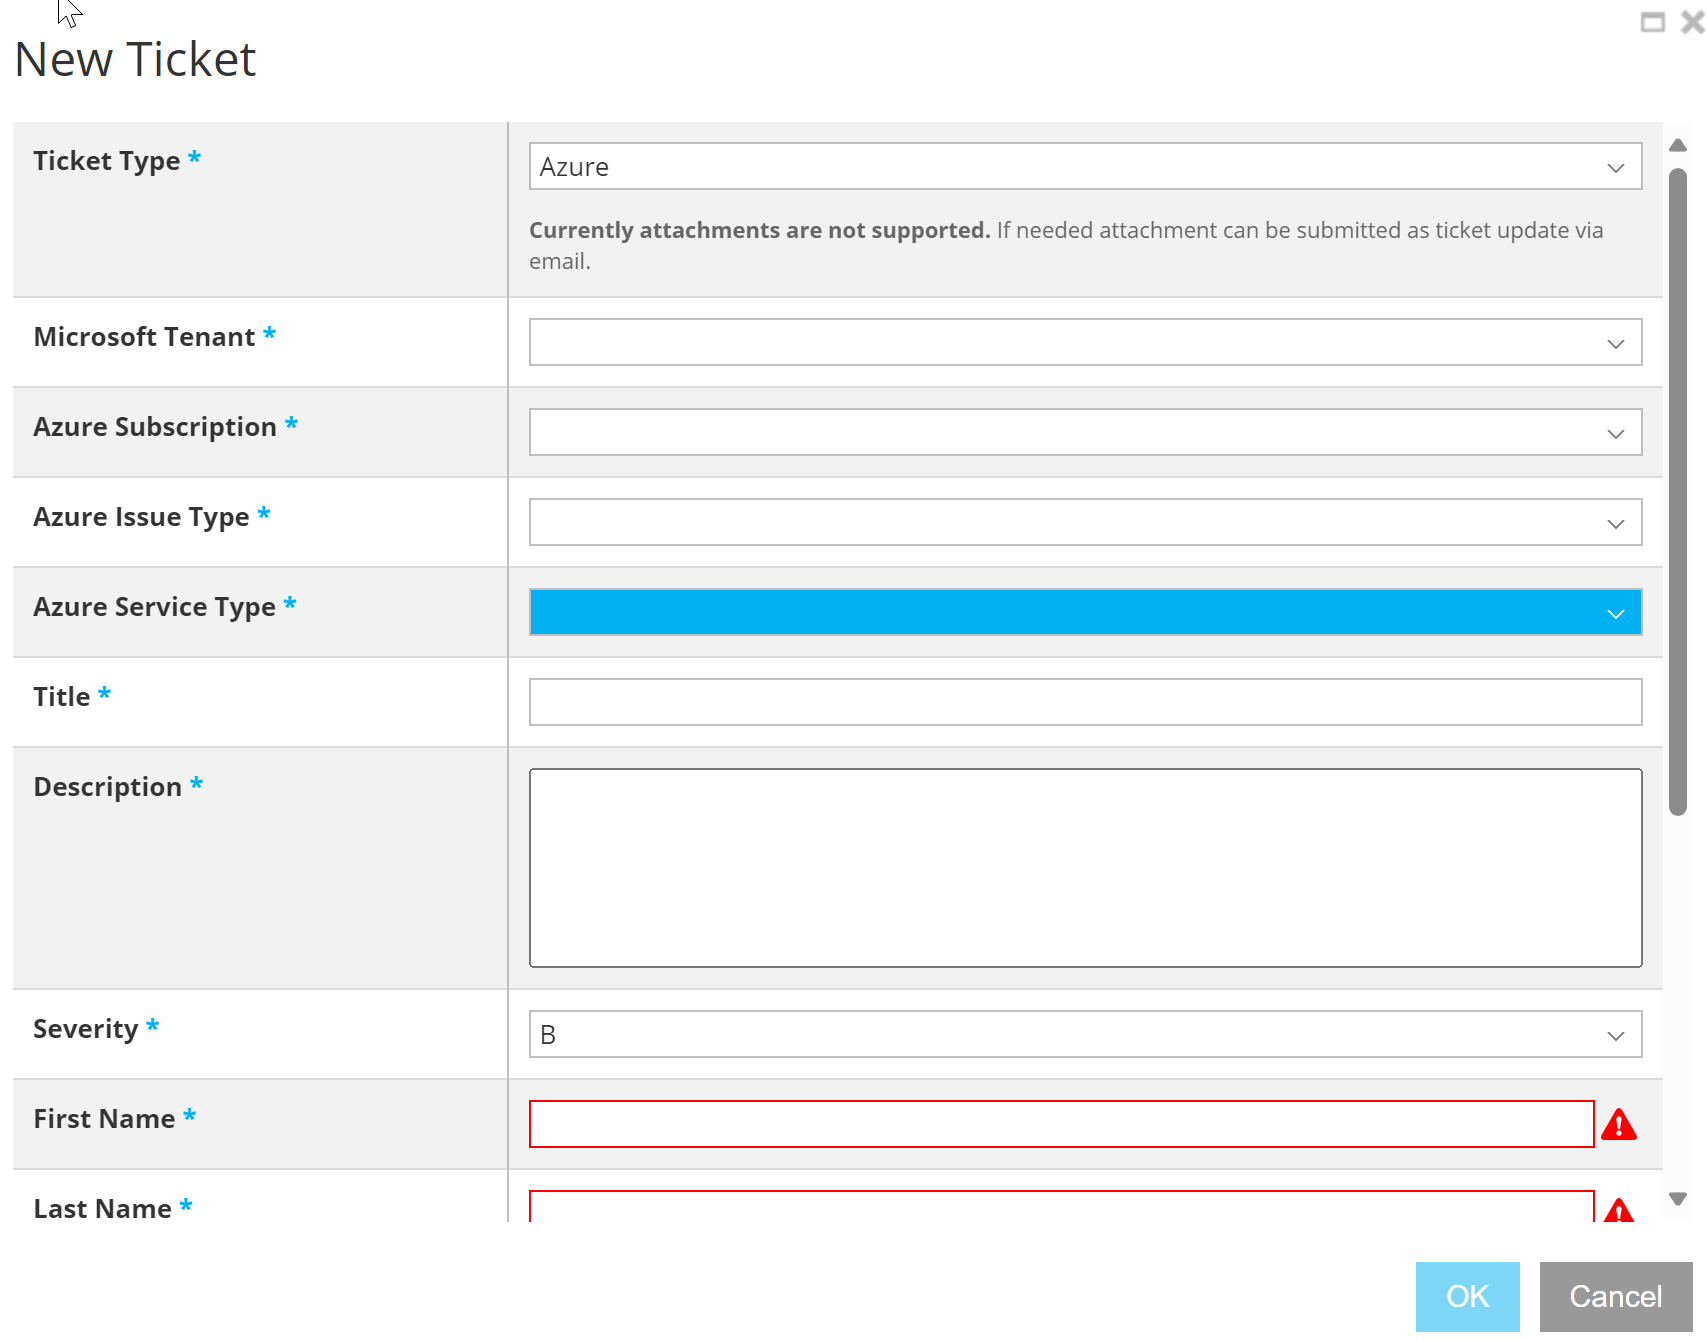
Task: Click the Azure Subscription label
Action: [x=155, y=426]
